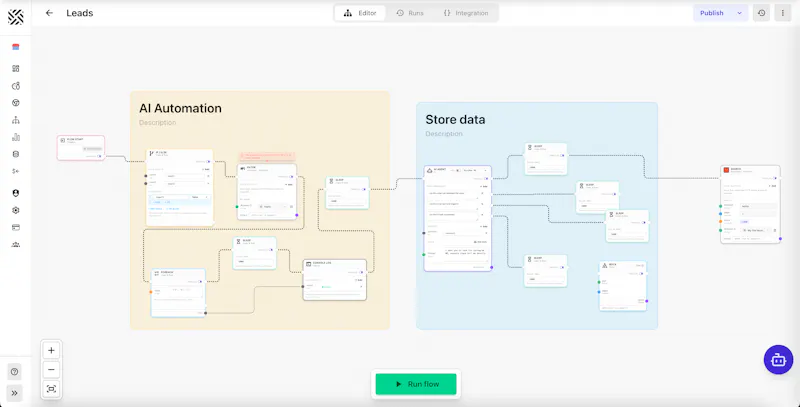Click the AI Agent node icon
Image resolution: width=800 pixels, height=407 pixels.
pos(429,171)
